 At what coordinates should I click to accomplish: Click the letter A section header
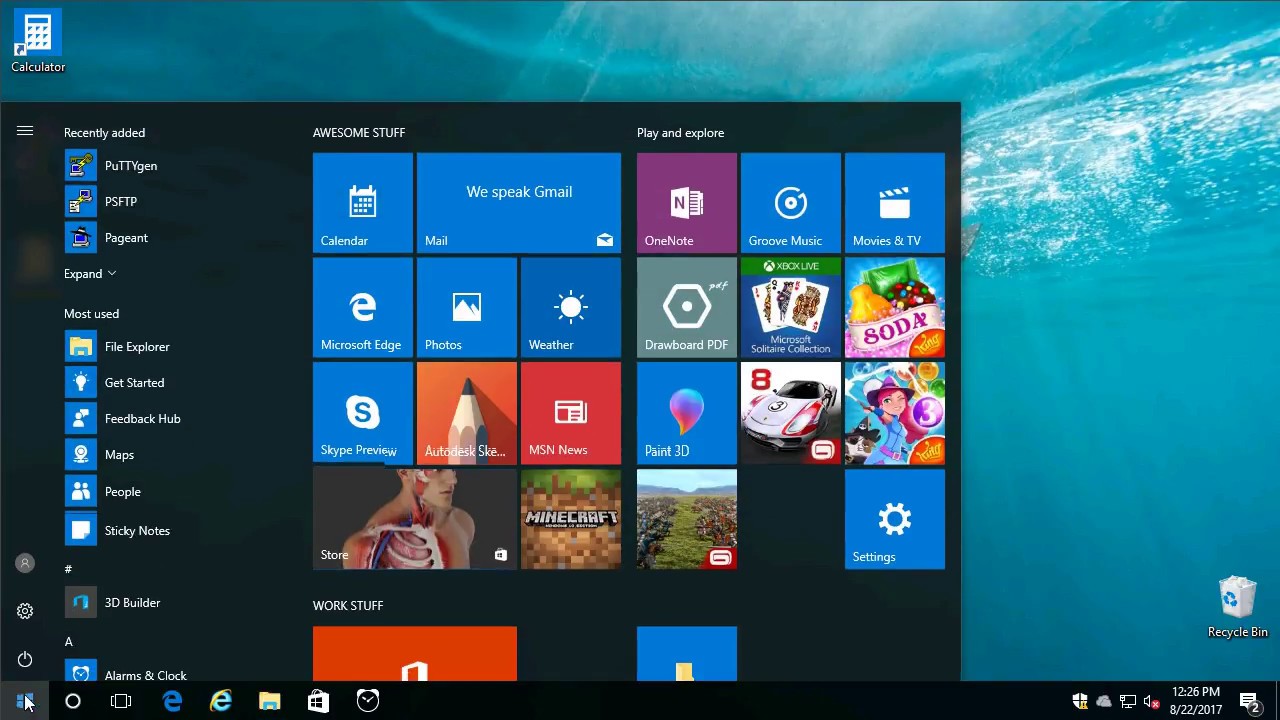tap(69, 642)
